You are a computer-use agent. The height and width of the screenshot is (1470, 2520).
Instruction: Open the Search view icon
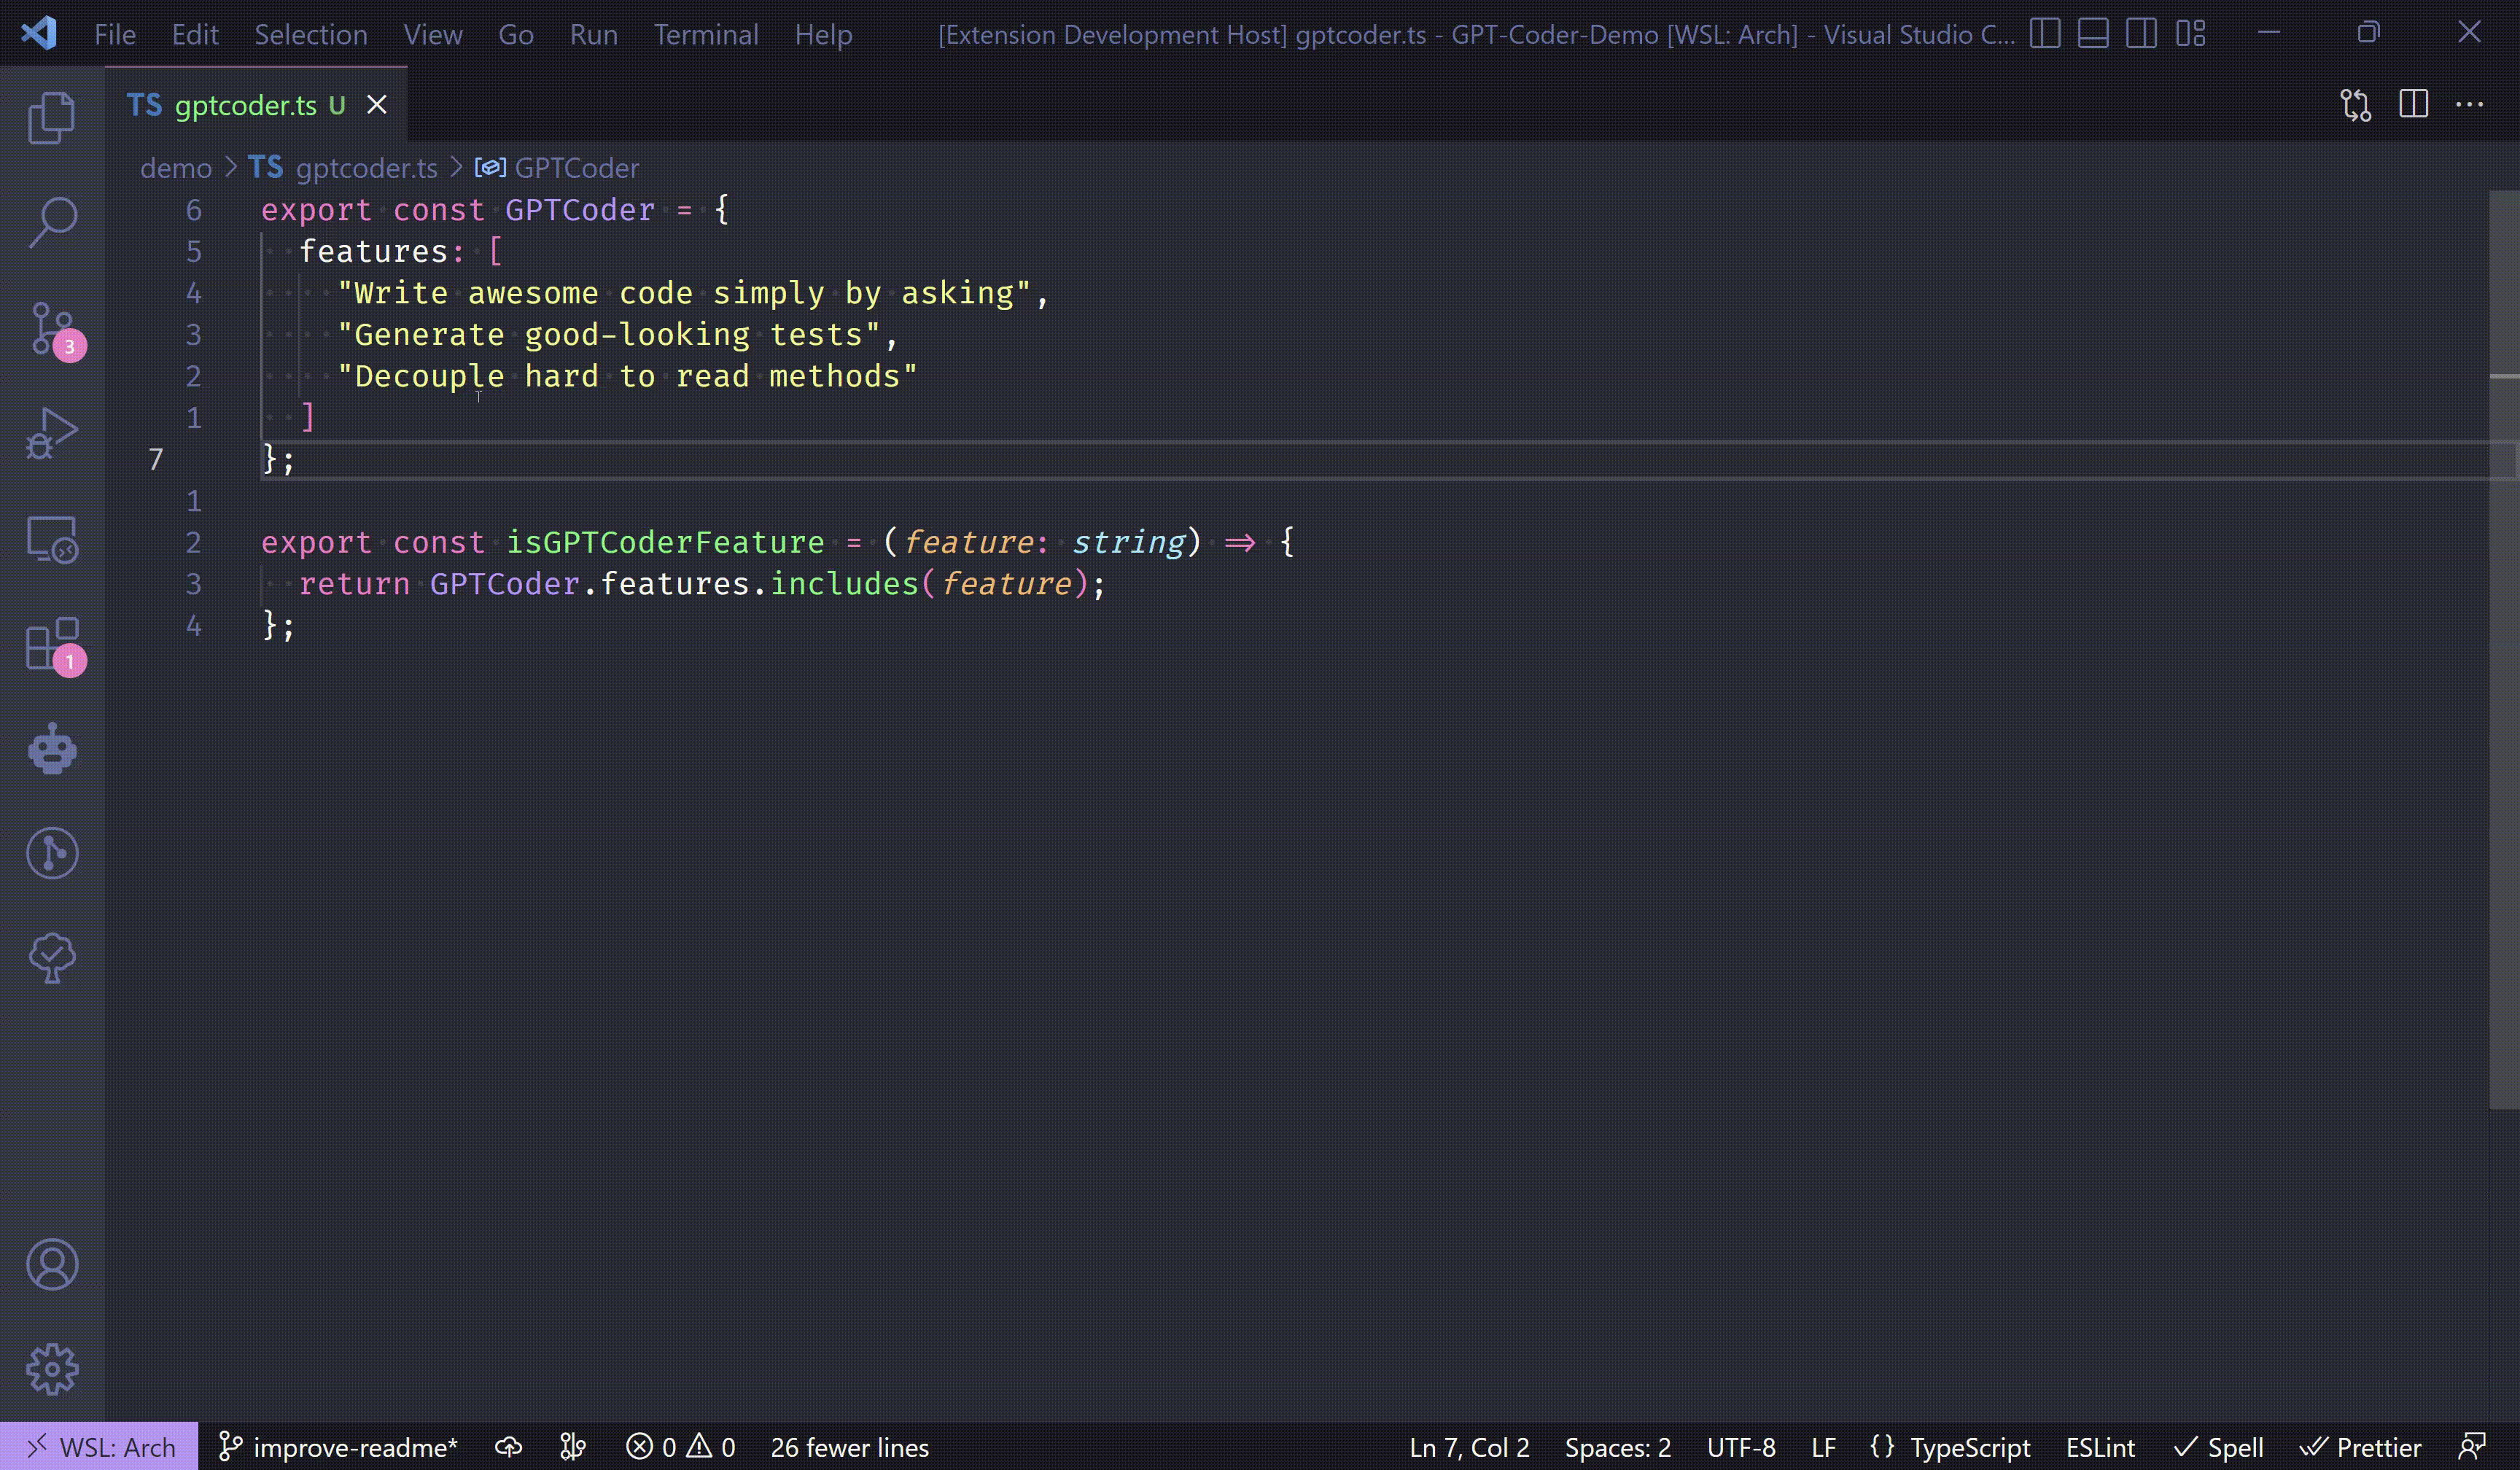(52, 222)
